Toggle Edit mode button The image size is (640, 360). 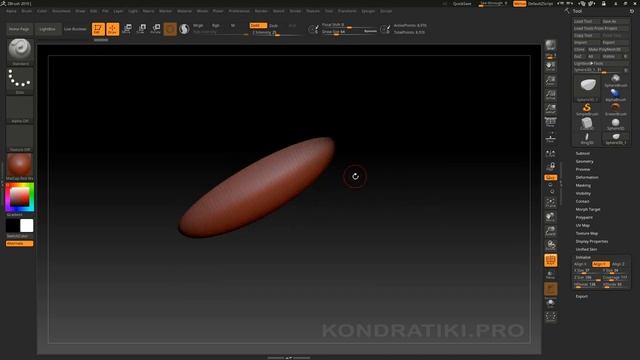pyautogui.click(x=98, y=29)
